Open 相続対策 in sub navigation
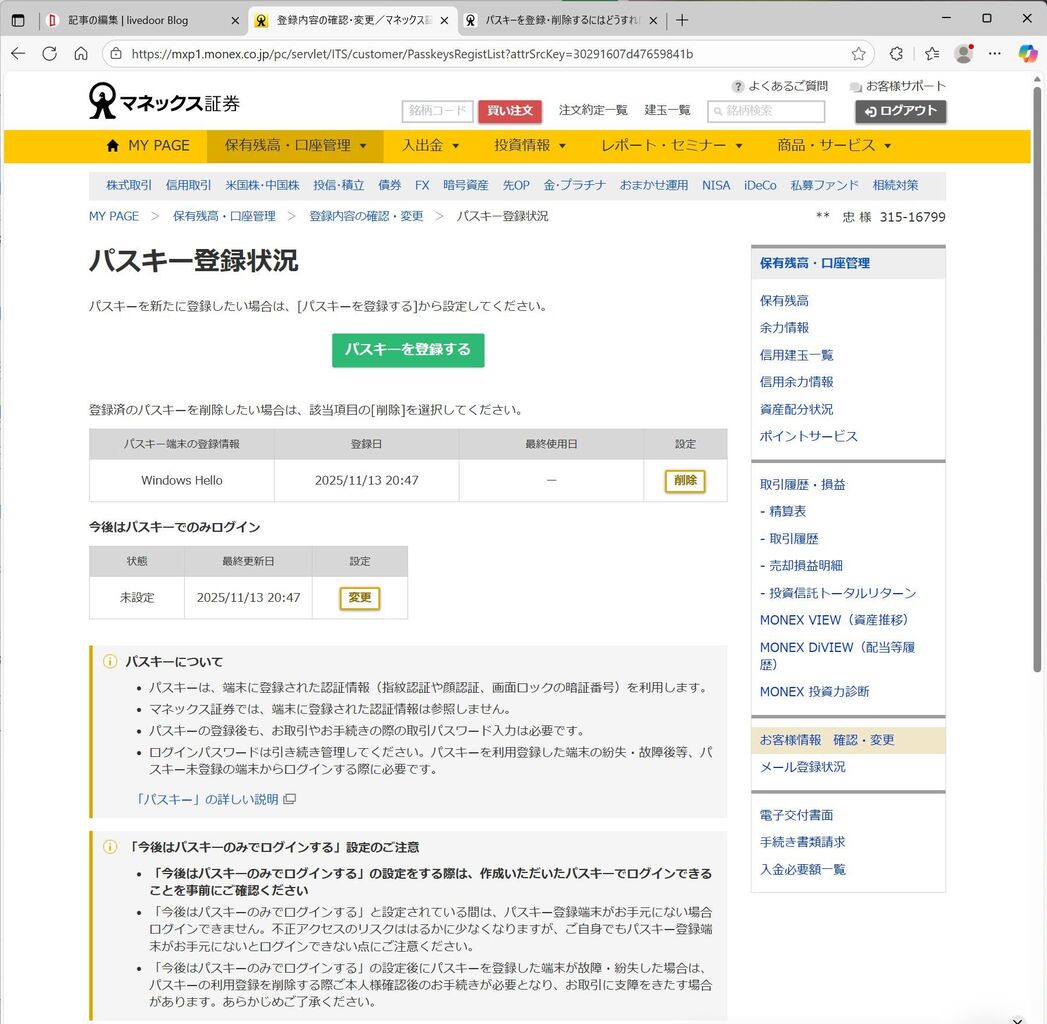Viewport: 1047px width, 1024px height. click(x=895, y=185)
